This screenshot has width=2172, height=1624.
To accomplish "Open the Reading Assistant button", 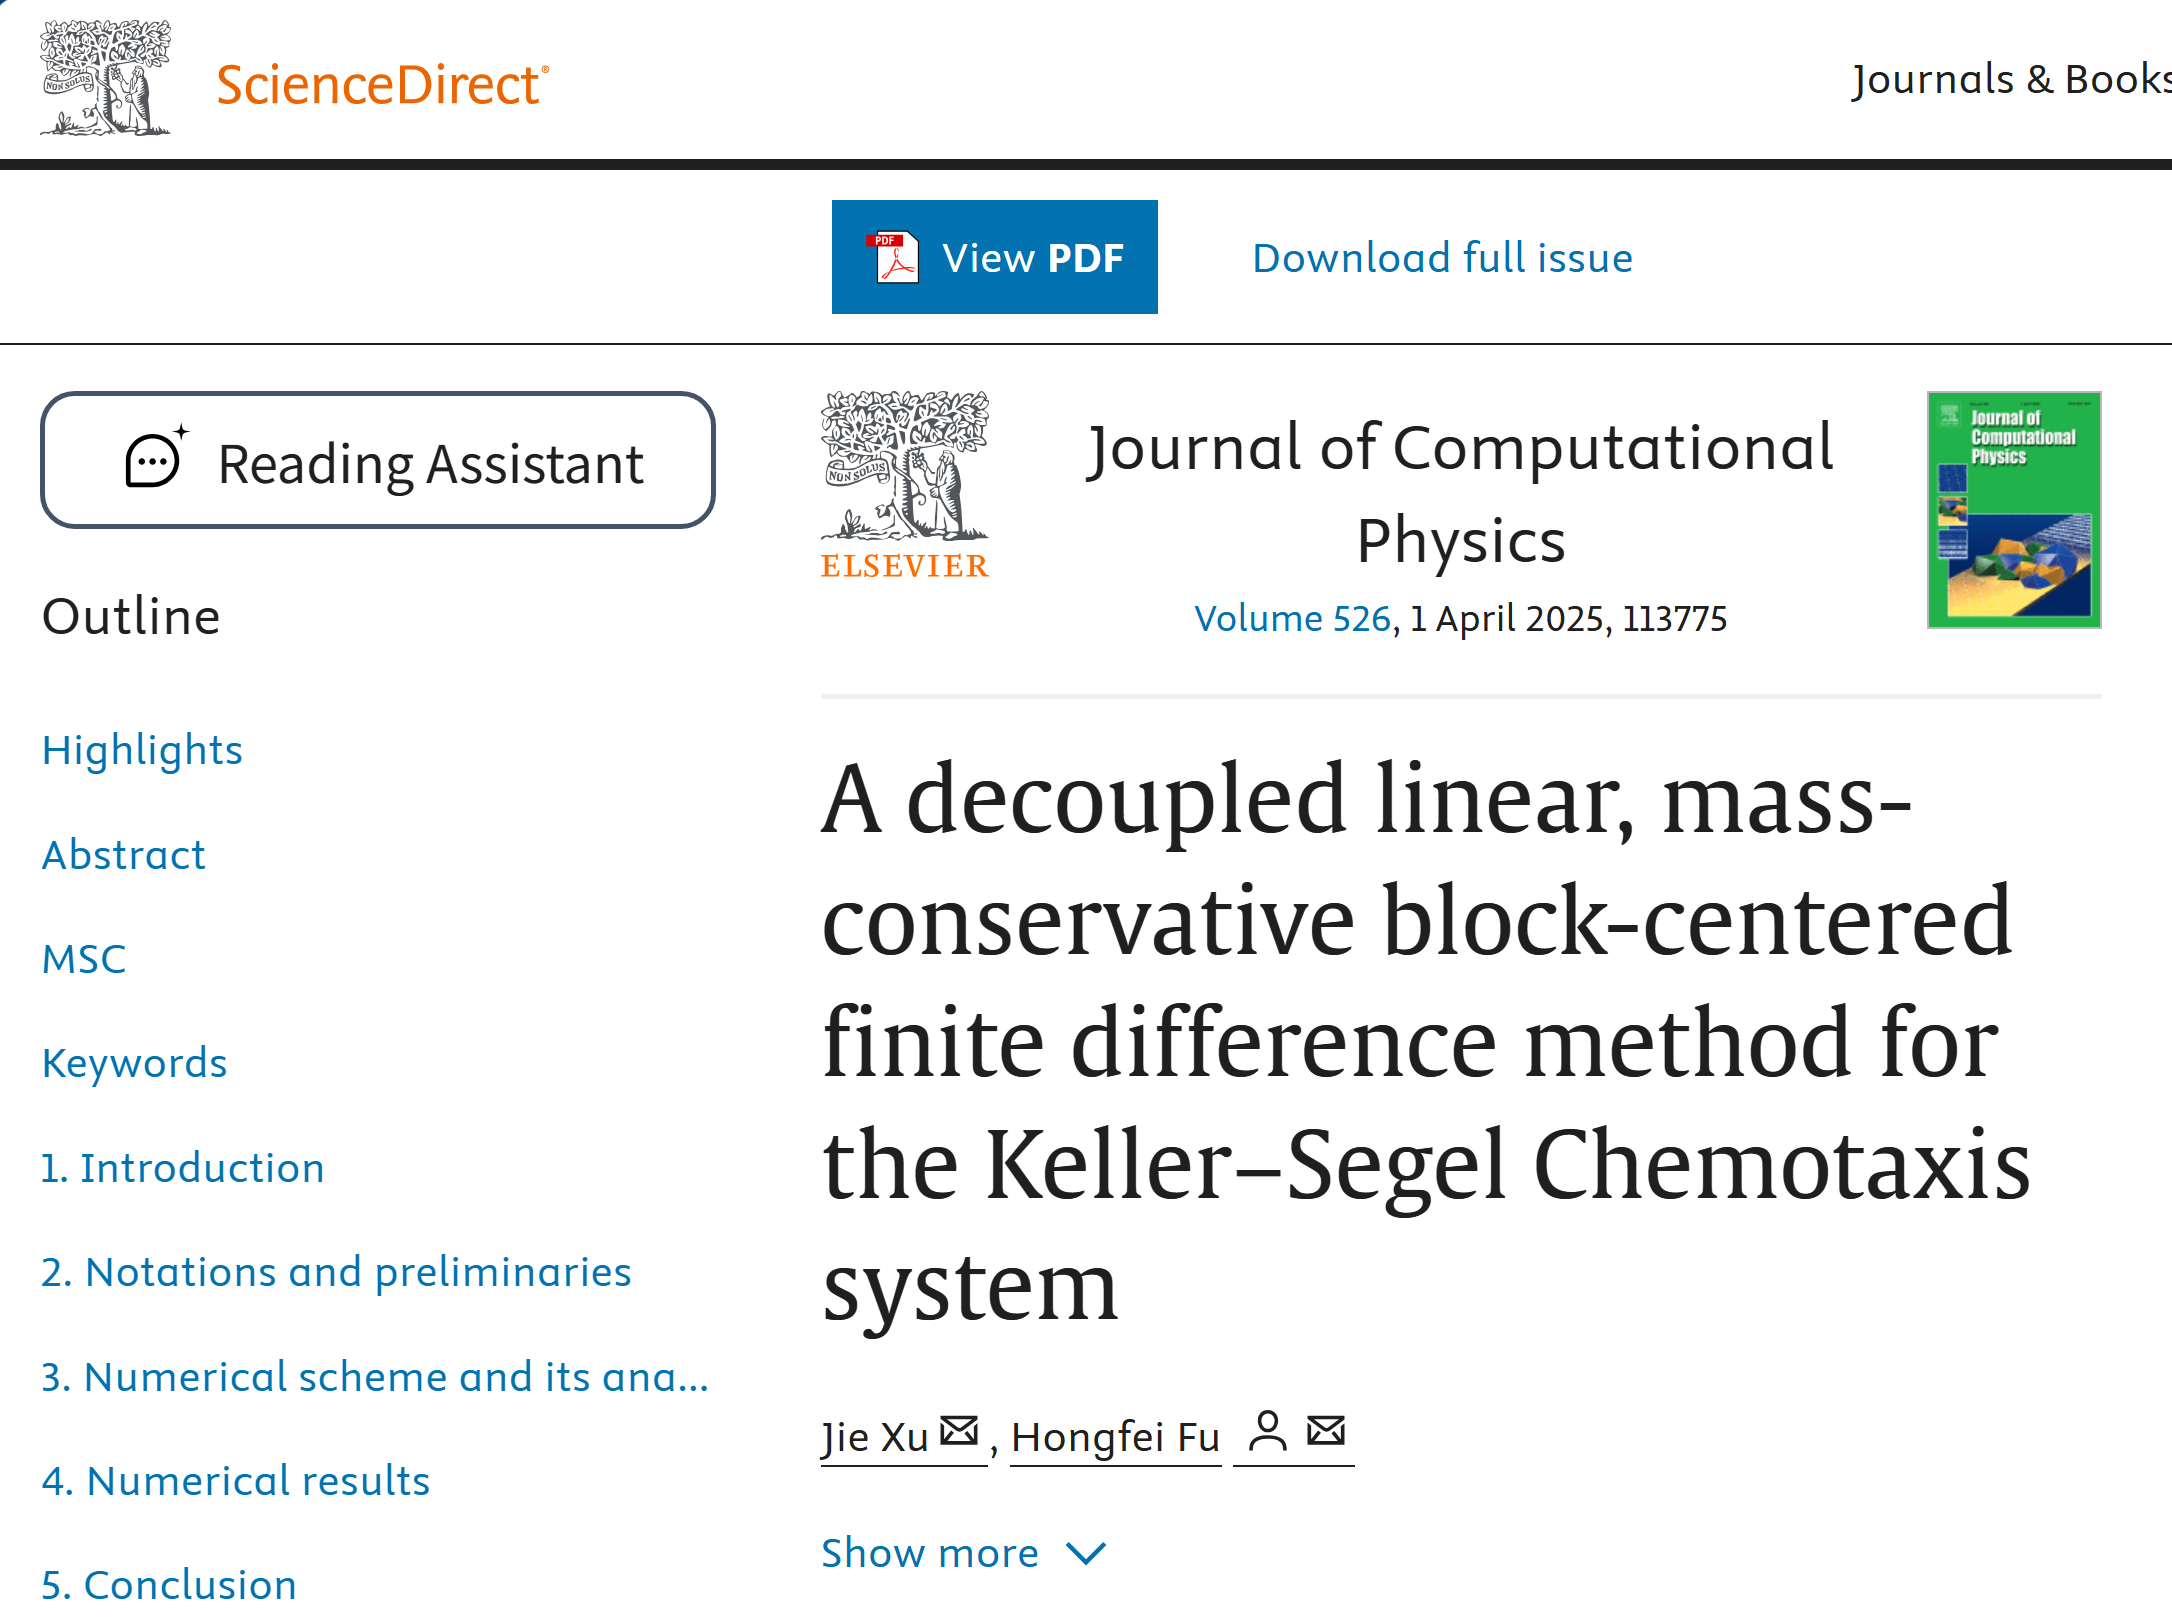I will point(378,460).
